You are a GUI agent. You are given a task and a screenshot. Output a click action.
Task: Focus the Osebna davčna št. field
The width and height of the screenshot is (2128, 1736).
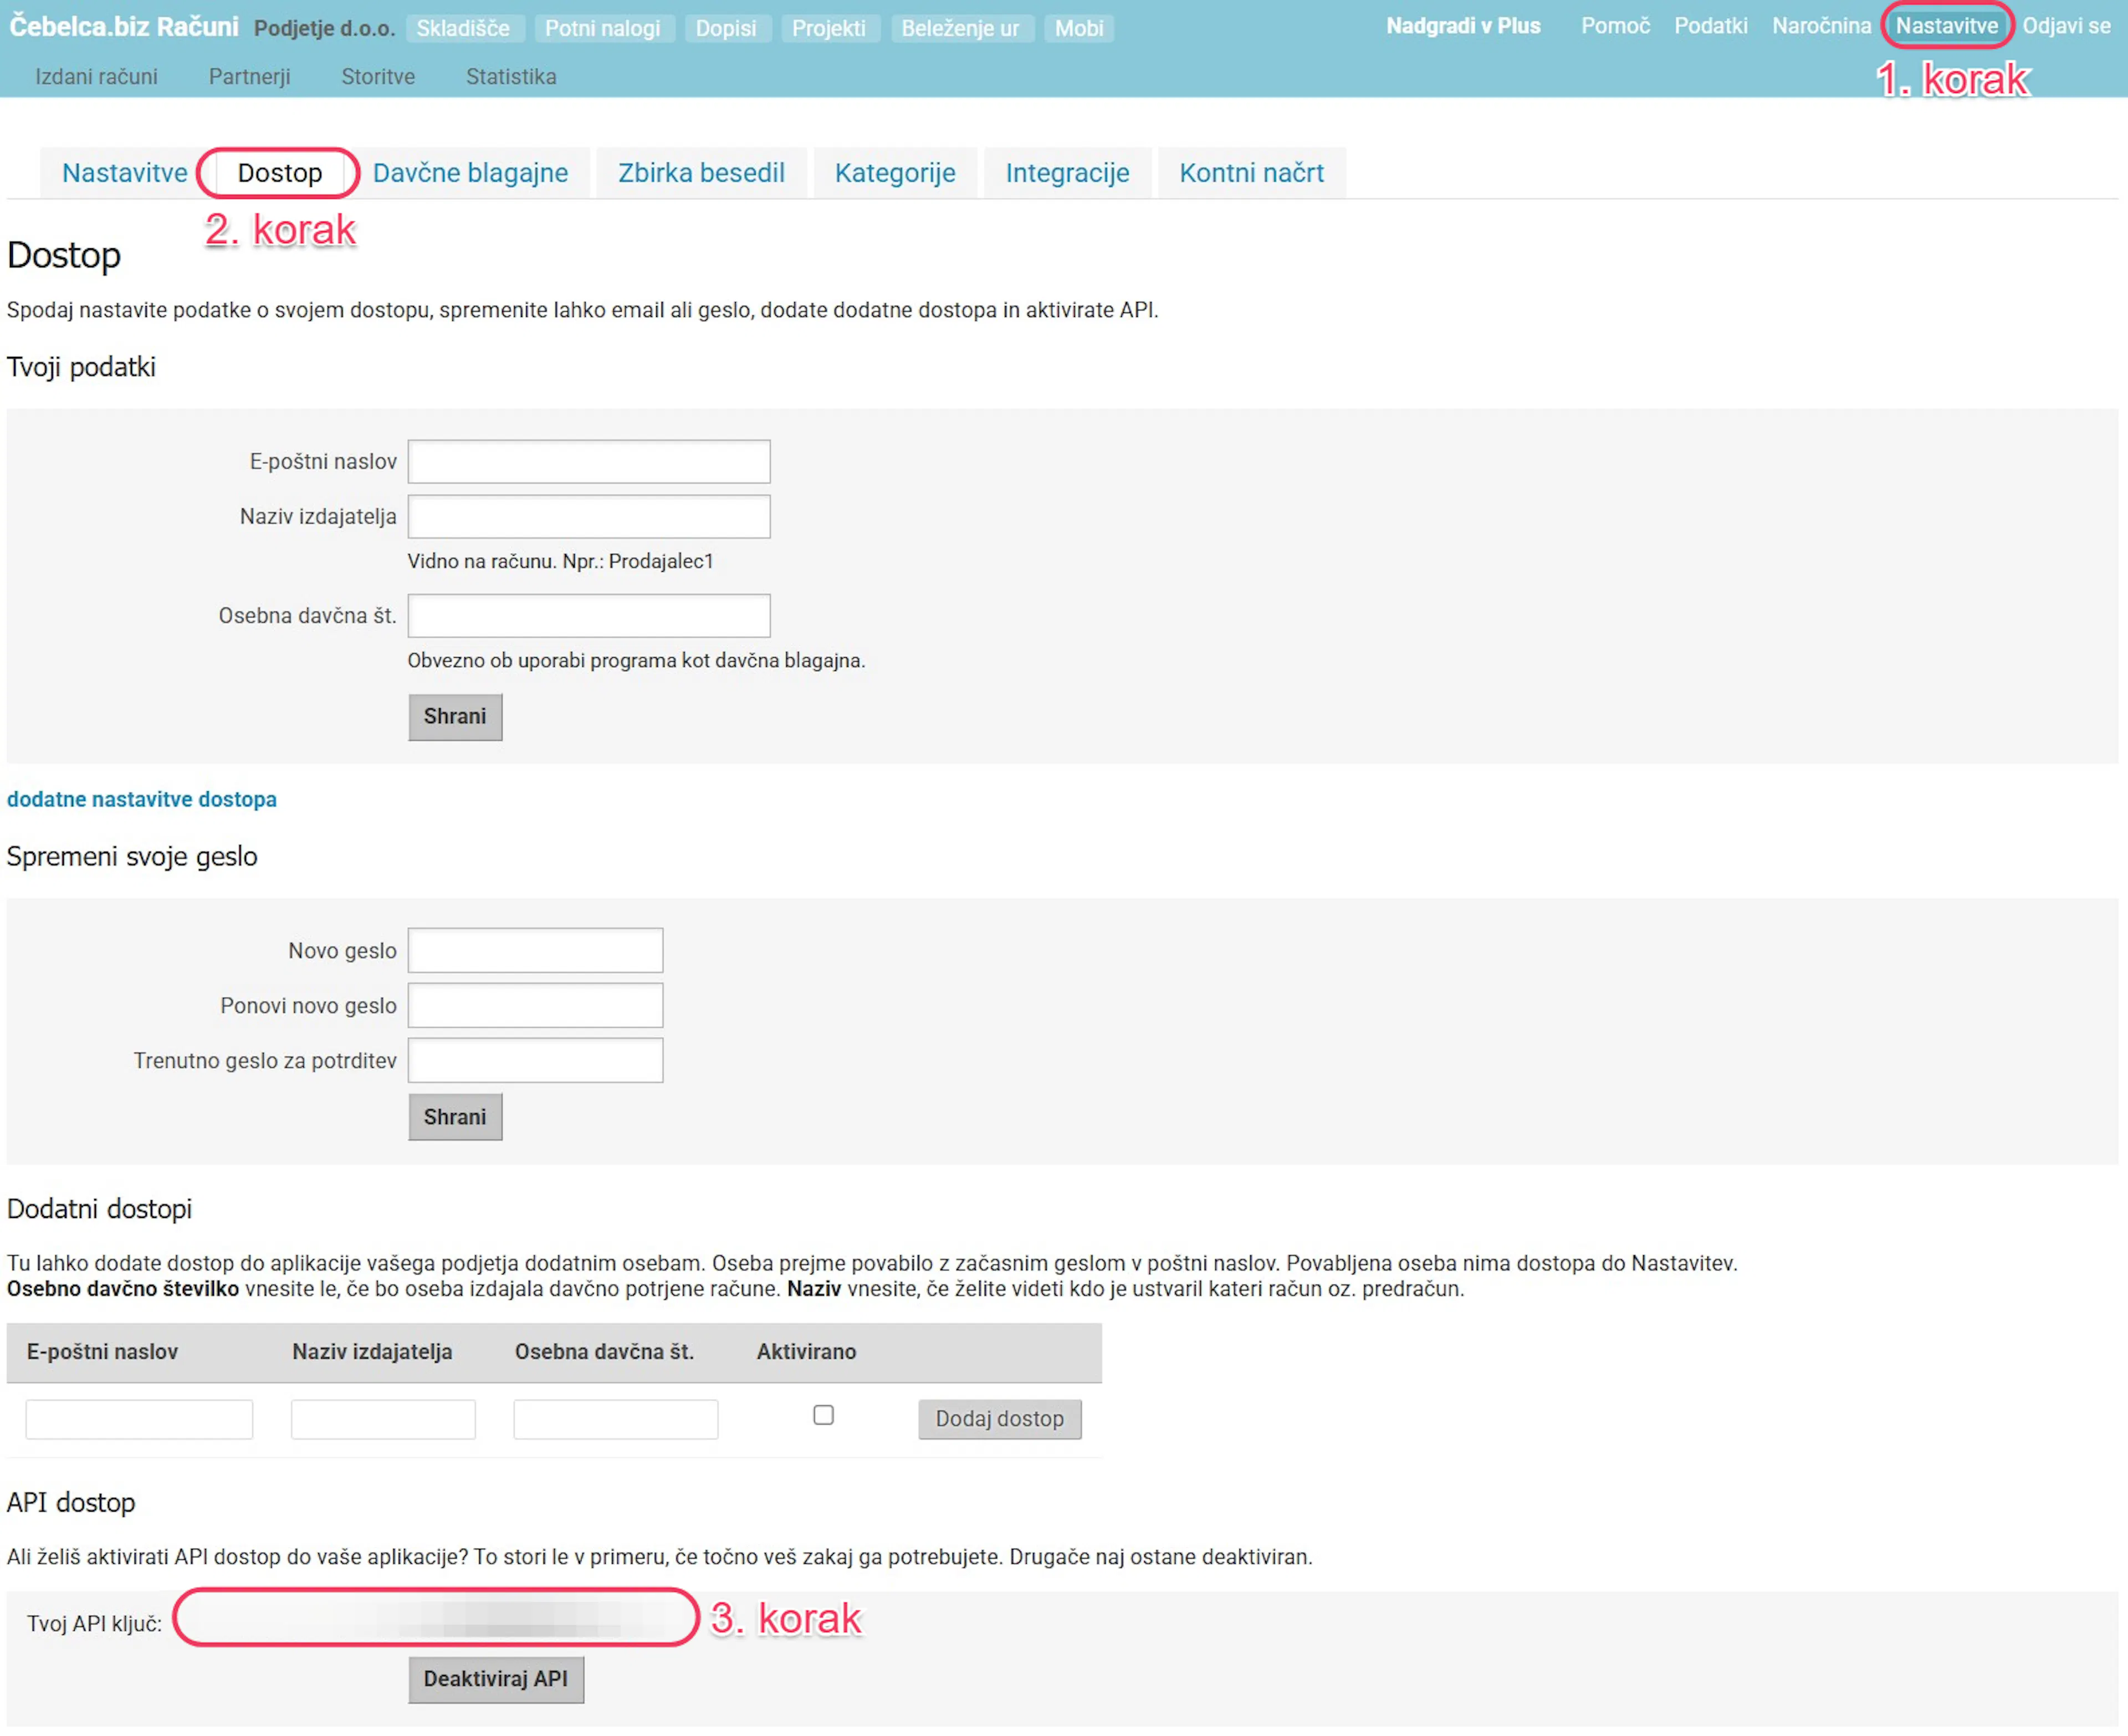click(x=589, y=616)
